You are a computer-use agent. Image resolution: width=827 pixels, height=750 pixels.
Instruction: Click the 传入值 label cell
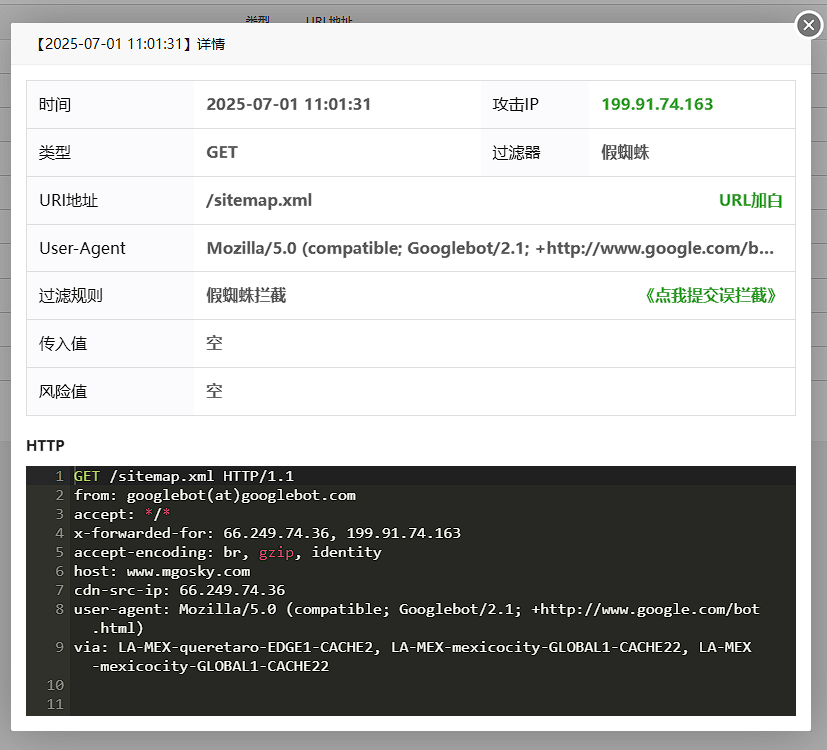[x=110, y=343]
